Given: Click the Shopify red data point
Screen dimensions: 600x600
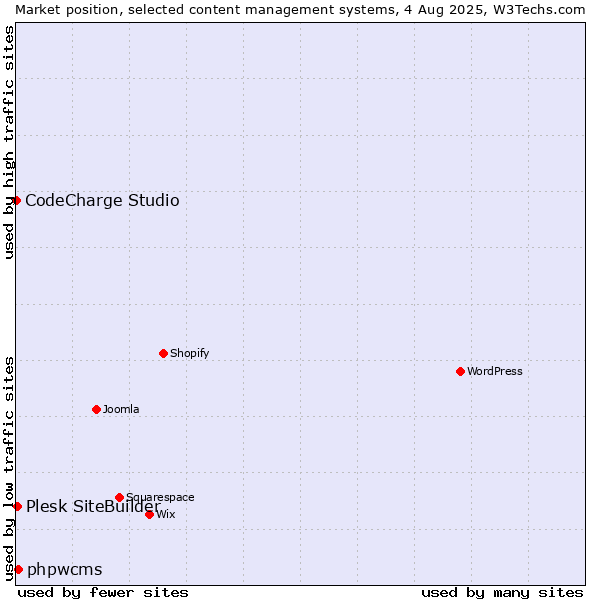Looking at the screenshot, I should (x=163, y=353).
